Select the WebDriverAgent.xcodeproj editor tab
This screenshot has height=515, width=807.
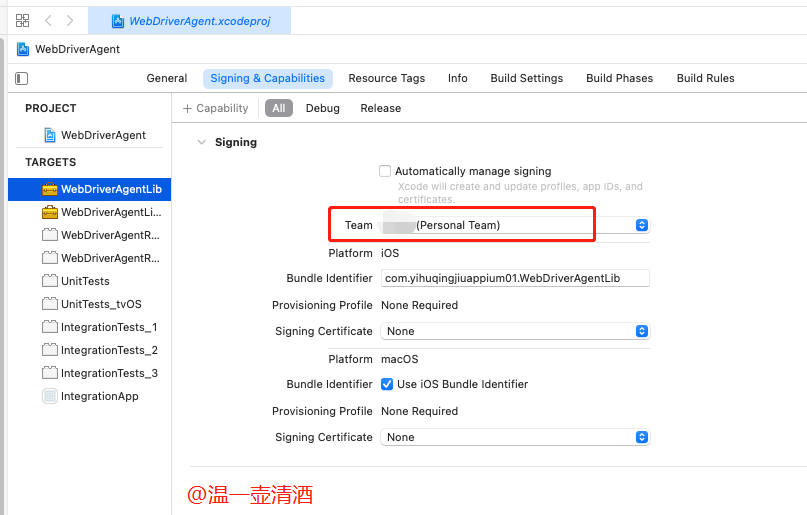[189, 21]
